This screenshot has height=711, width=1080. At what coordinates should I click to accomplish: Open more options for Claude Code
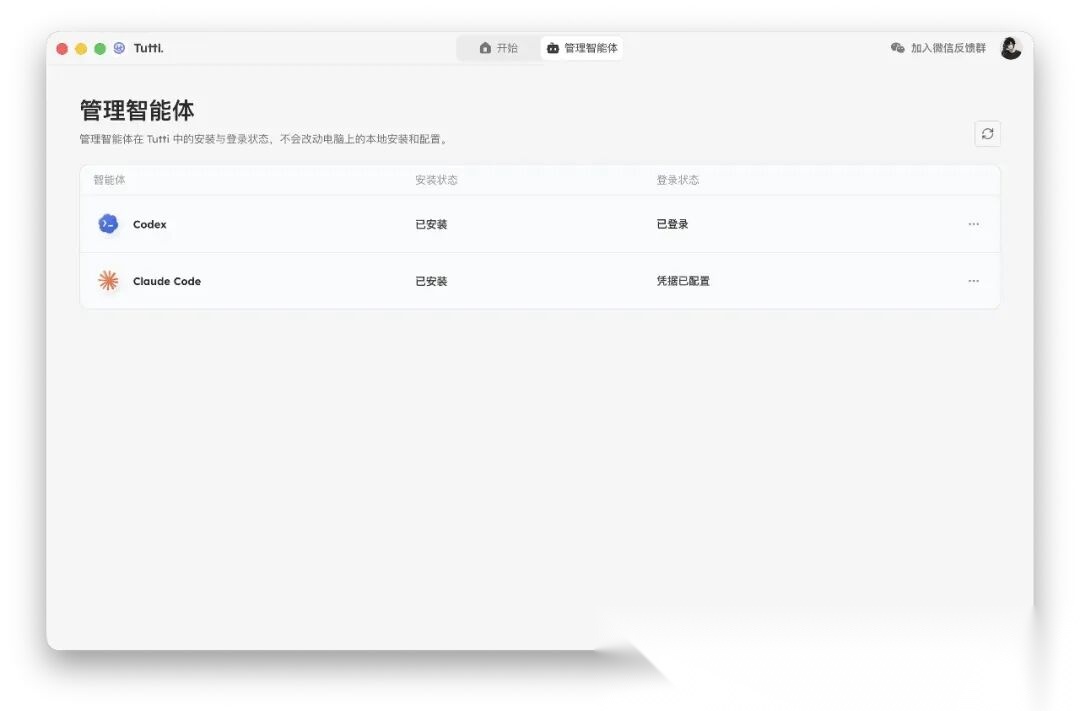tap(973, 281)
